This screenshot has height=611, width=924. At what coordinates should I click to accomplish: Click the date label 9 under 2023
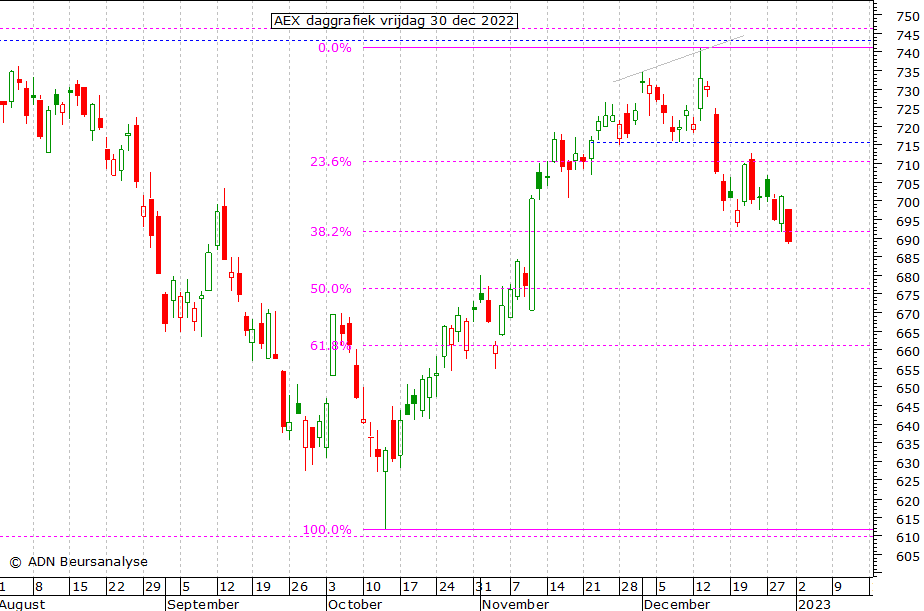point(837,587)
